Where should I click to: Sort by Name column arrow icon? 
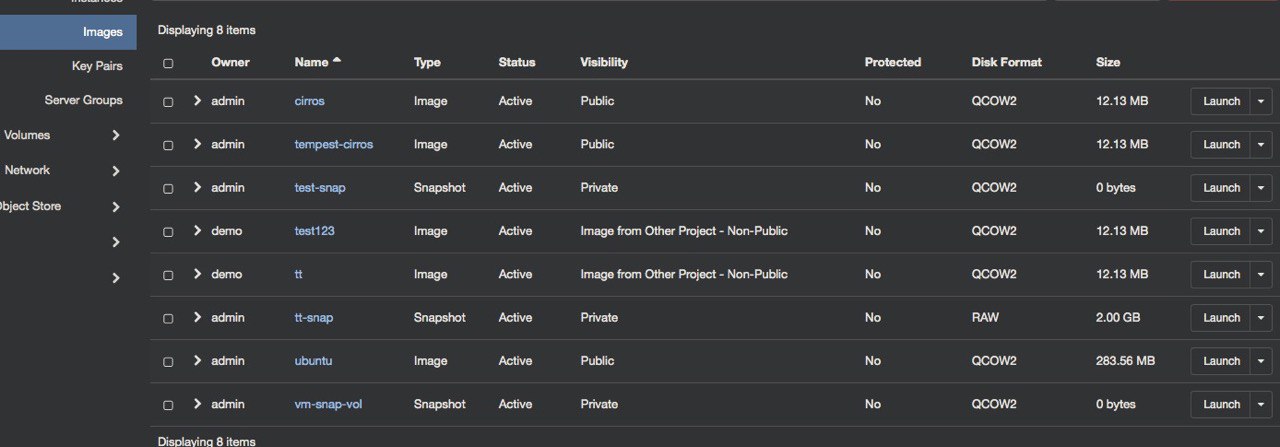point(337,61)
